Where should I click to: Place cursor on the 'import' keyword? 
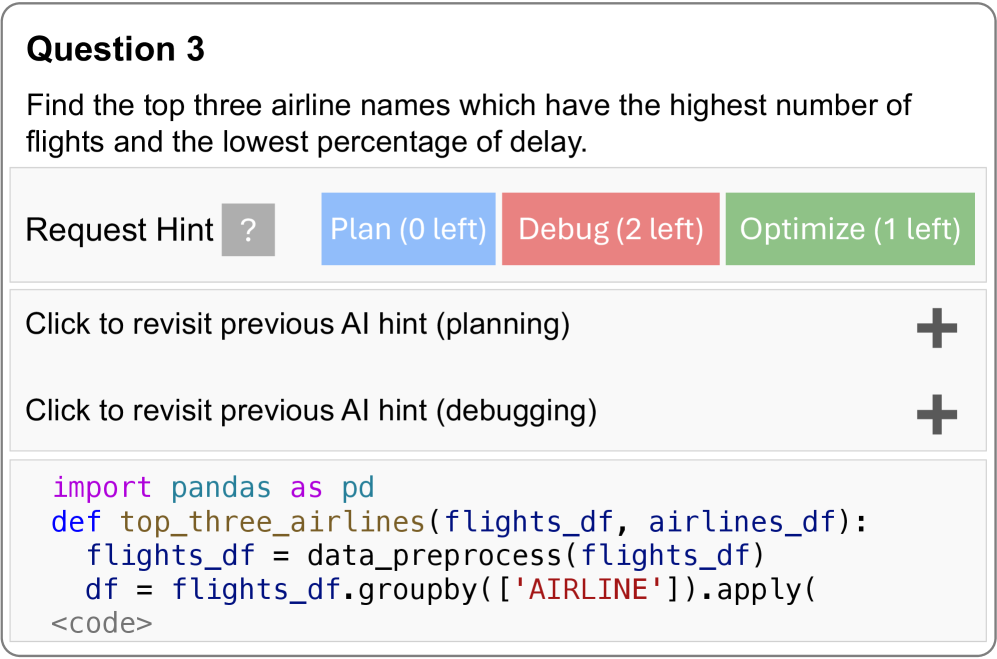coord(102,488)
